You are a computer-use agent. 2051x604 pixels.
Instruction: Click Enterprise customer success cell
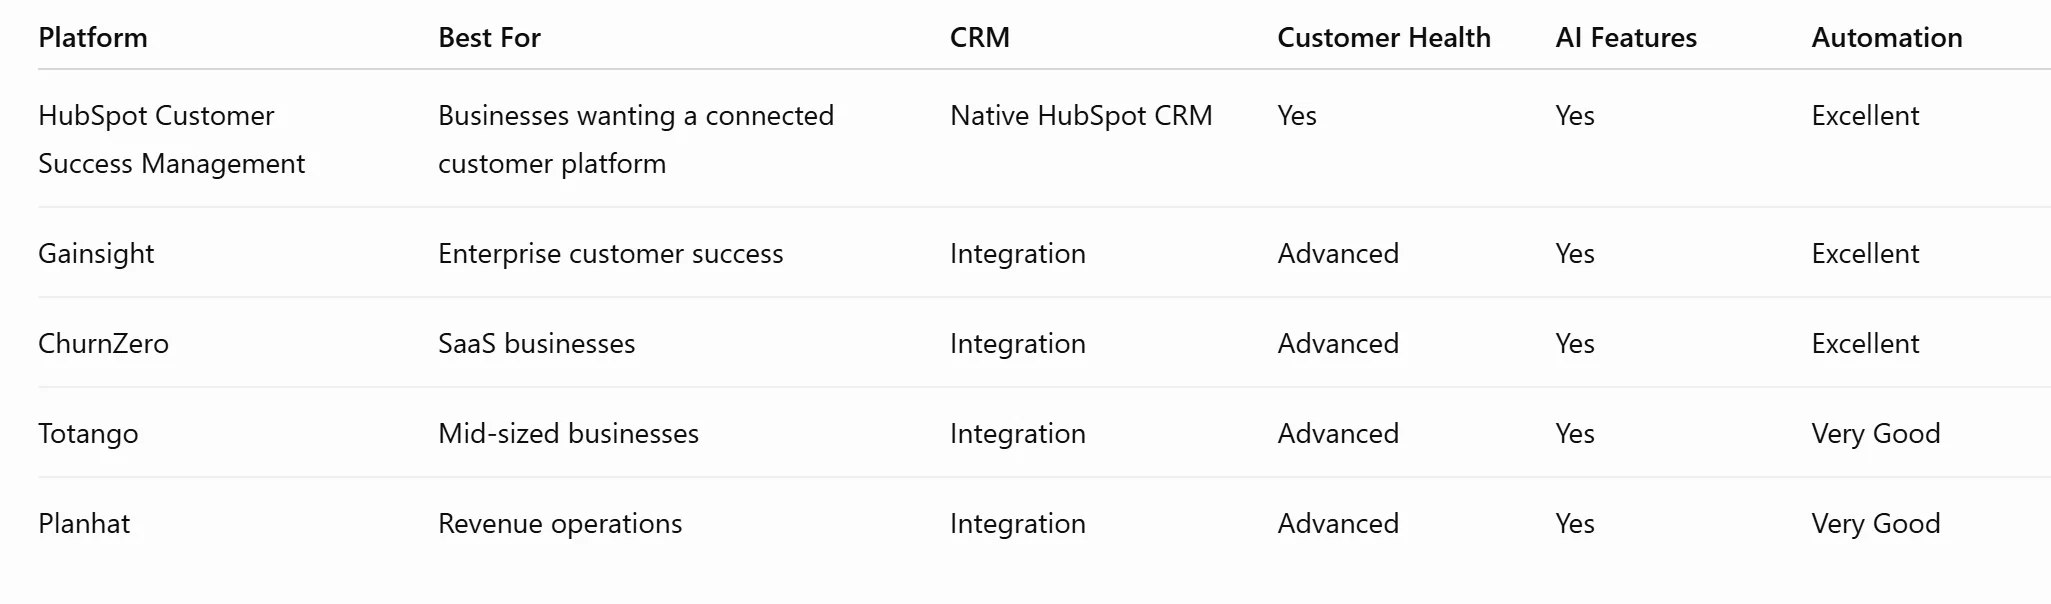tap(611, 254)
